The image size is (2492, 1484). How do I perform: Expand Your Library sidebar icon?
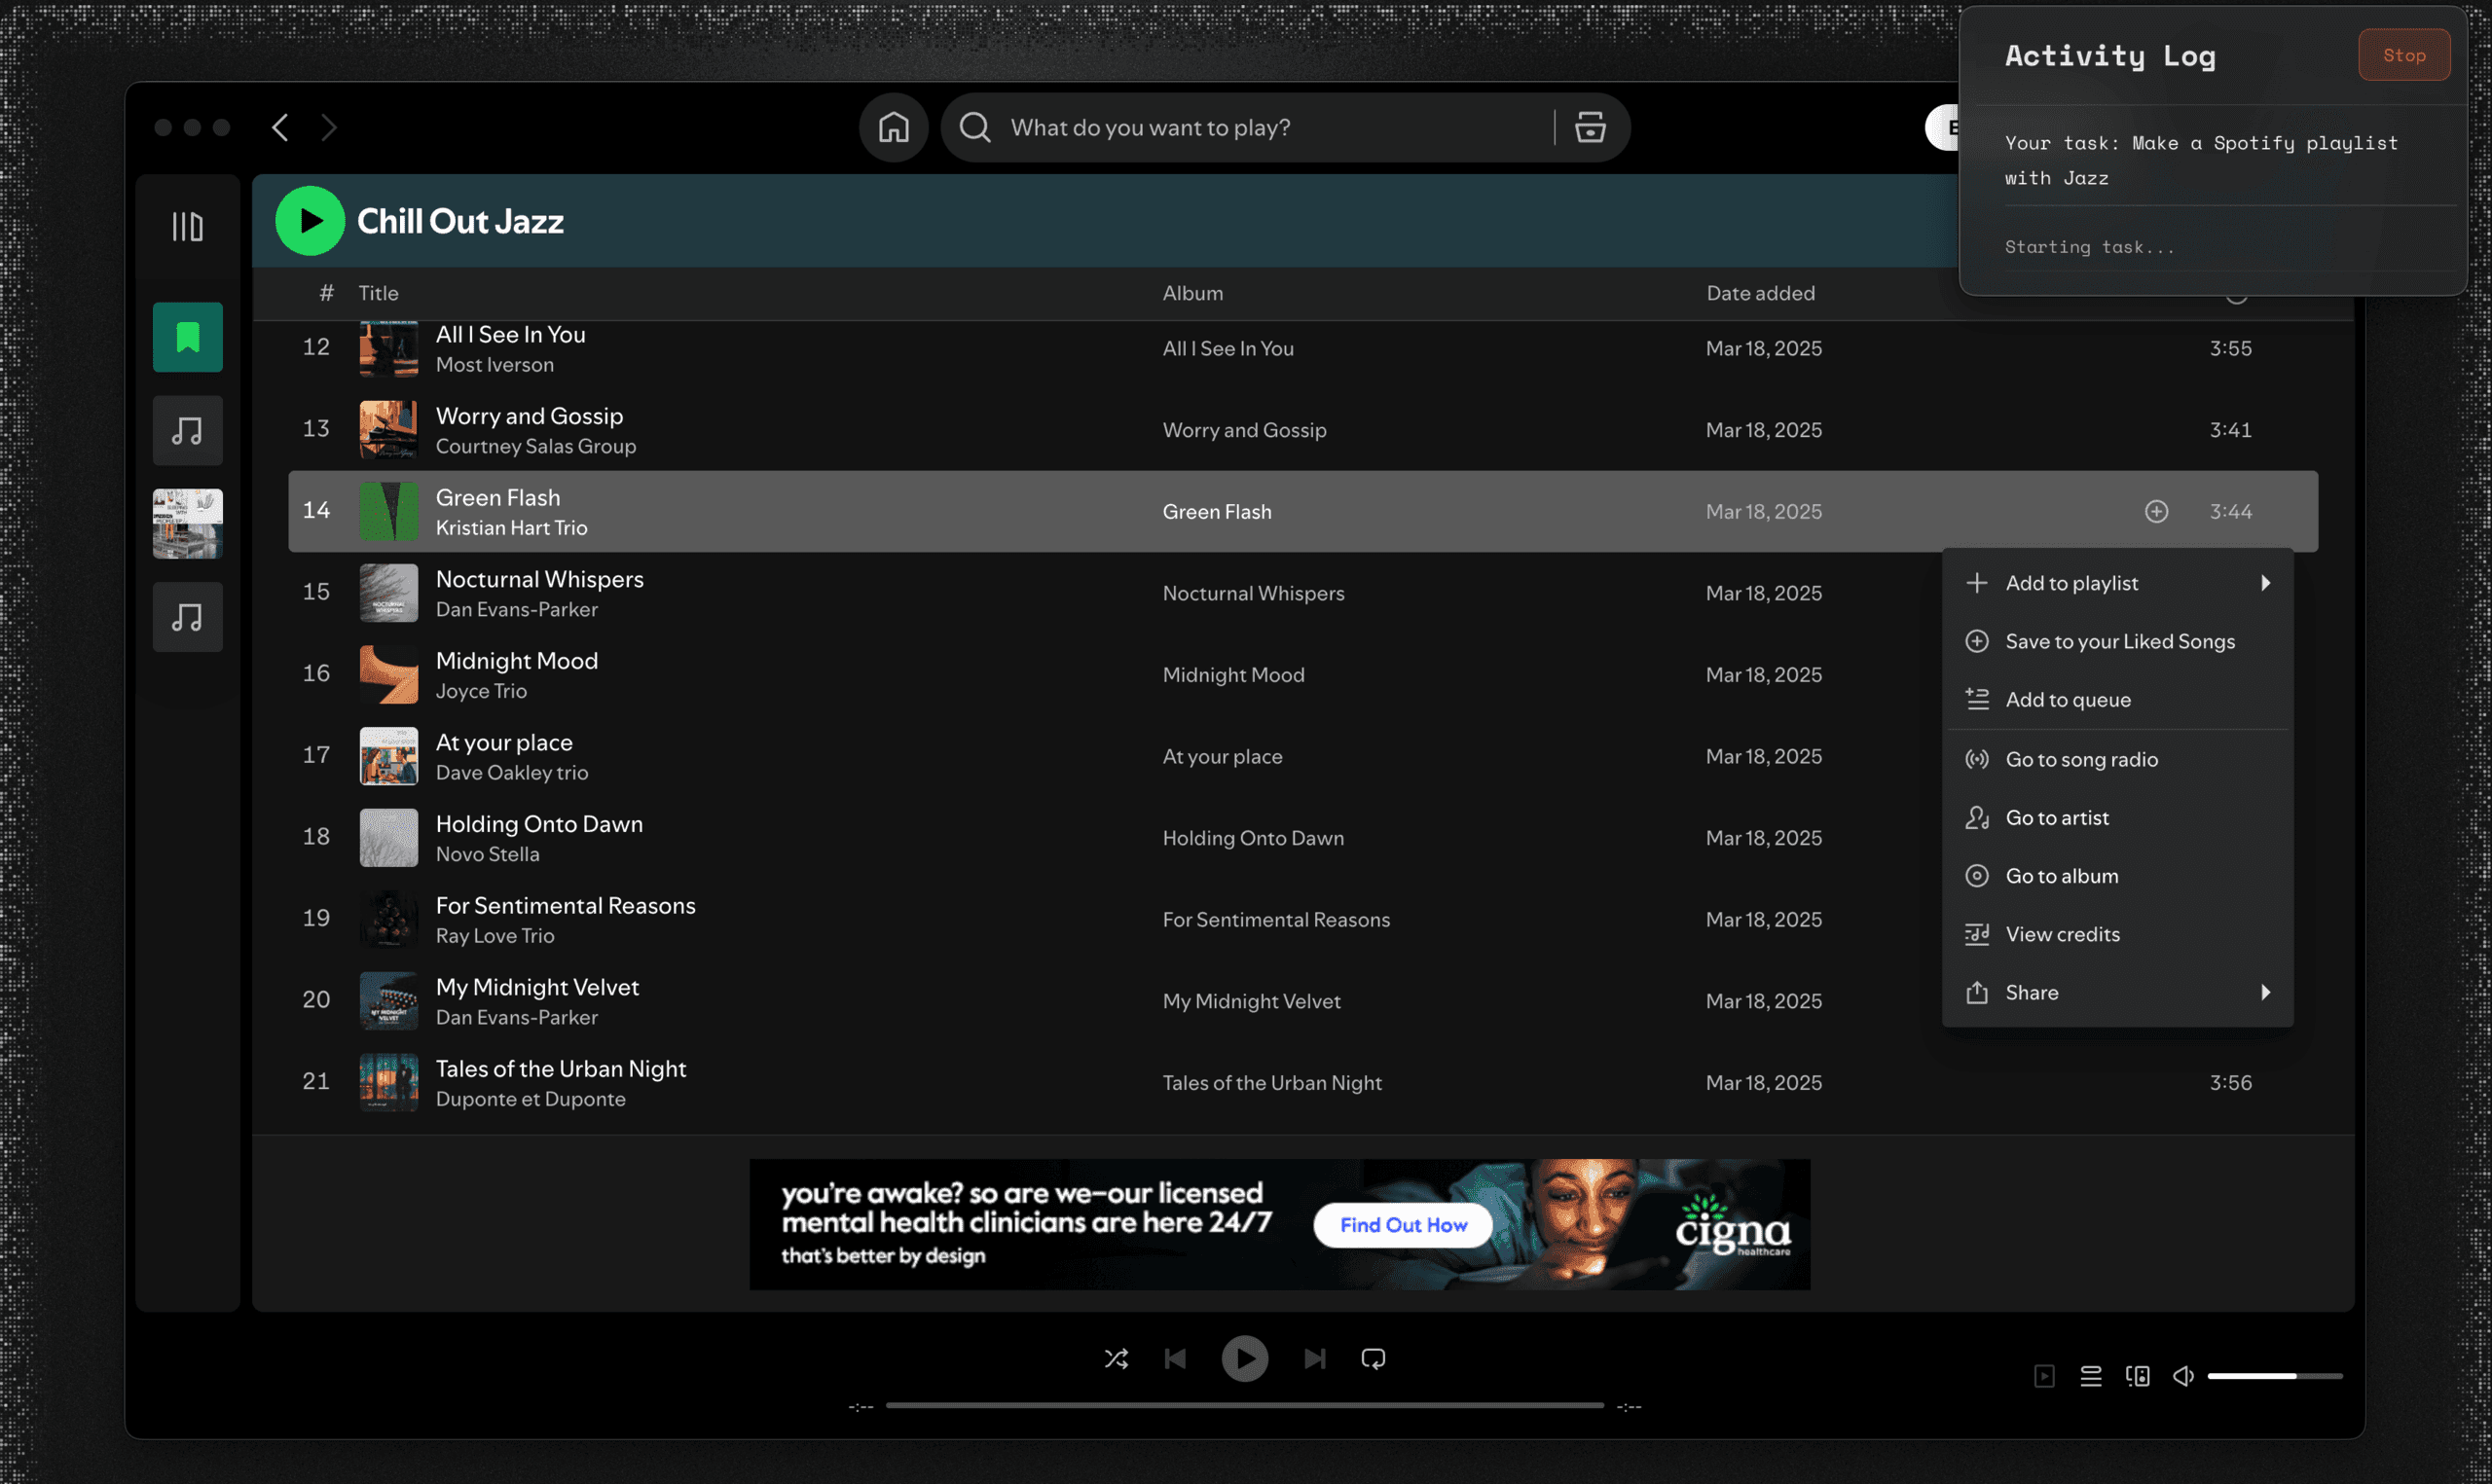pos(187,227)
